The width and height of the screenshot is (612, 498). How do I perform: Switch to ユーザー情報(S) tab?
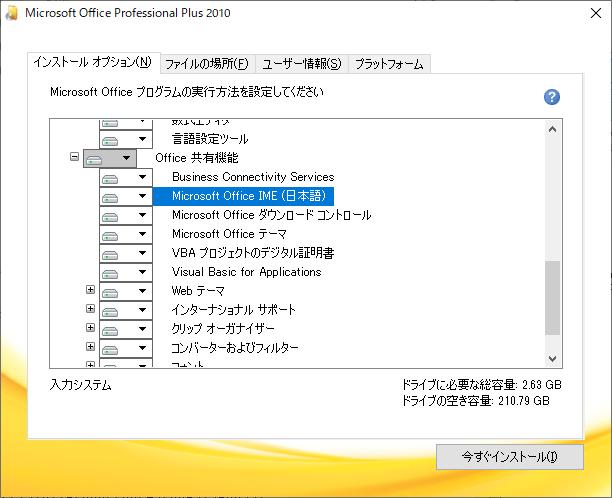(302, 64)
